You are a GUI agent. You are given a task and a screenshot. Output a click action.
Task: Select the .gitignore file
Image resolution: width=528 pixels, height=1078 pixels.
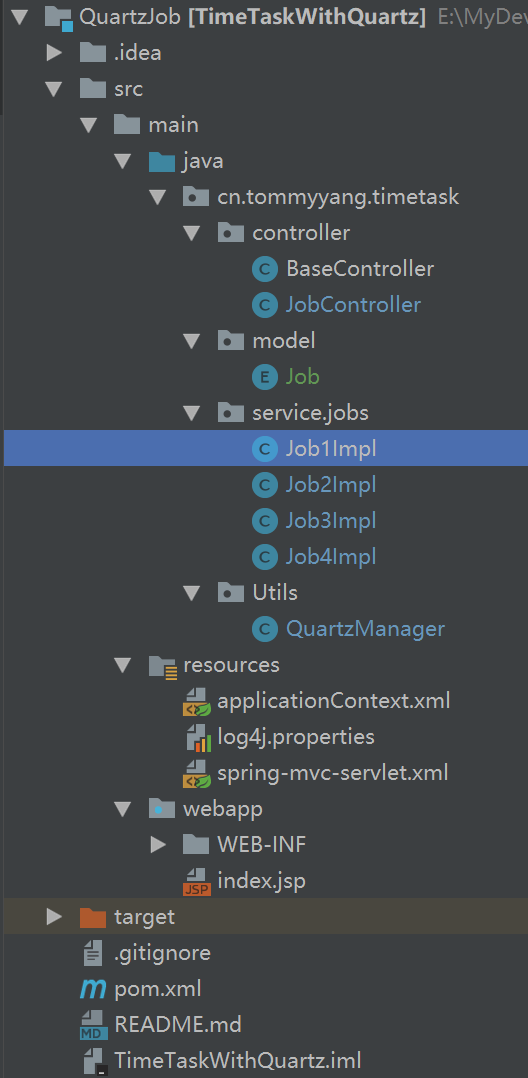(x=162, y=954)
